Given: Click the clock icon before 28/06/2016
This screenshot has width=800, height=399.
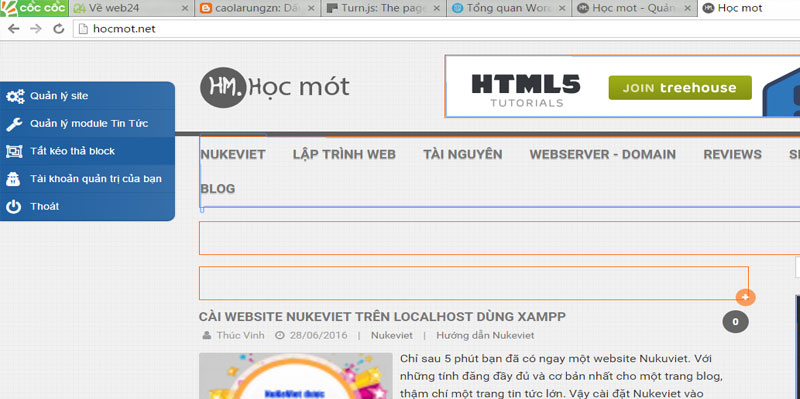Looking at the screenshot, I should pyautogui.click(x=280, y=335).
